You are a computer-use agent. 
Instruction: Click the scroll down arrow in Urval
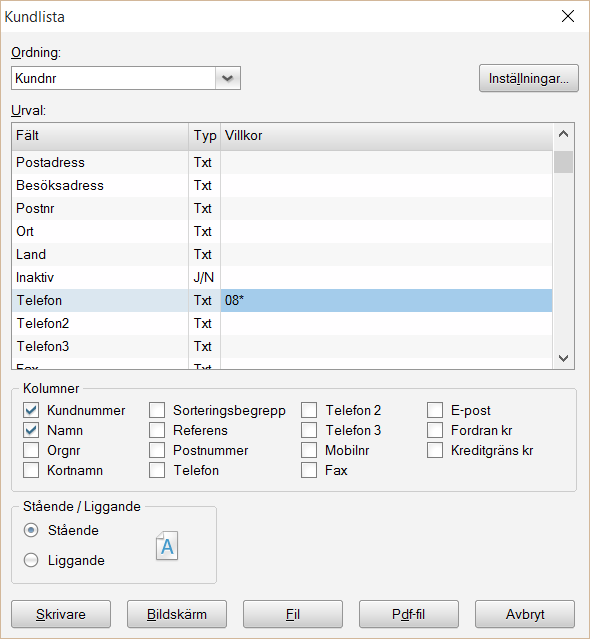point(564,358)
